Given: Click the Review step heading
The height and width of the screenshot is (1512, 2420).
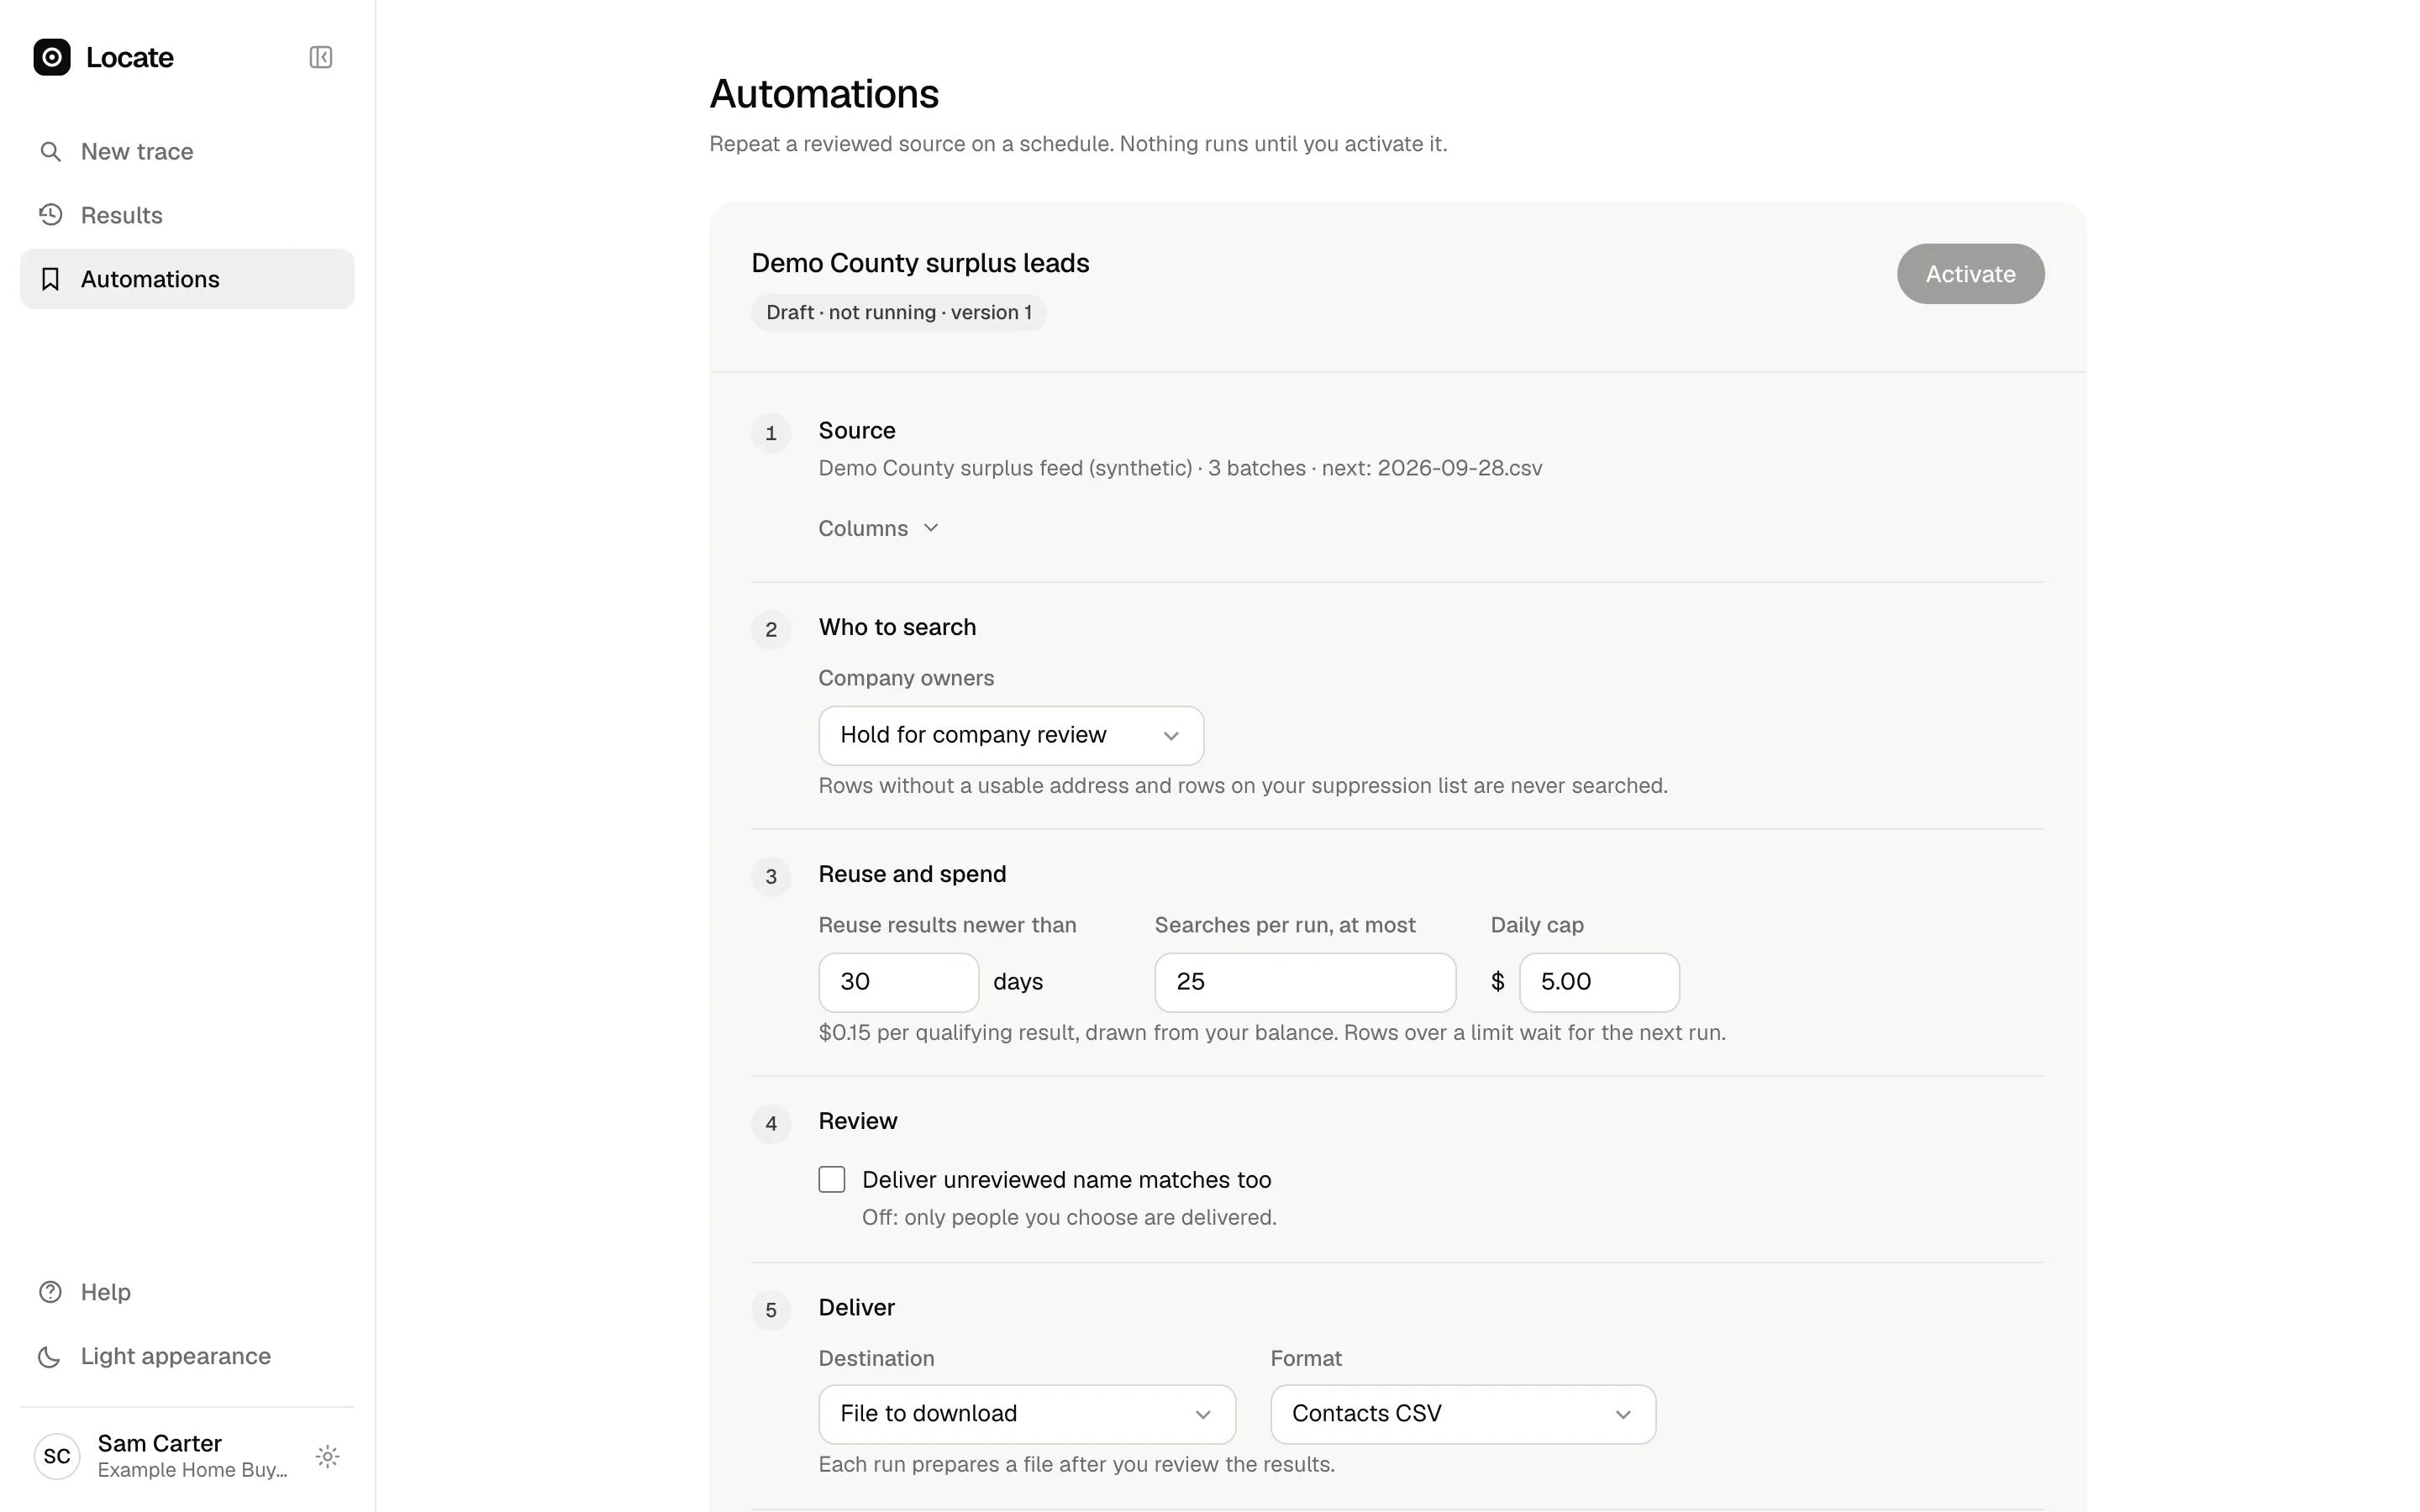Looking at the screenshot, I should pyautogui.click(x=858, y=1121).
